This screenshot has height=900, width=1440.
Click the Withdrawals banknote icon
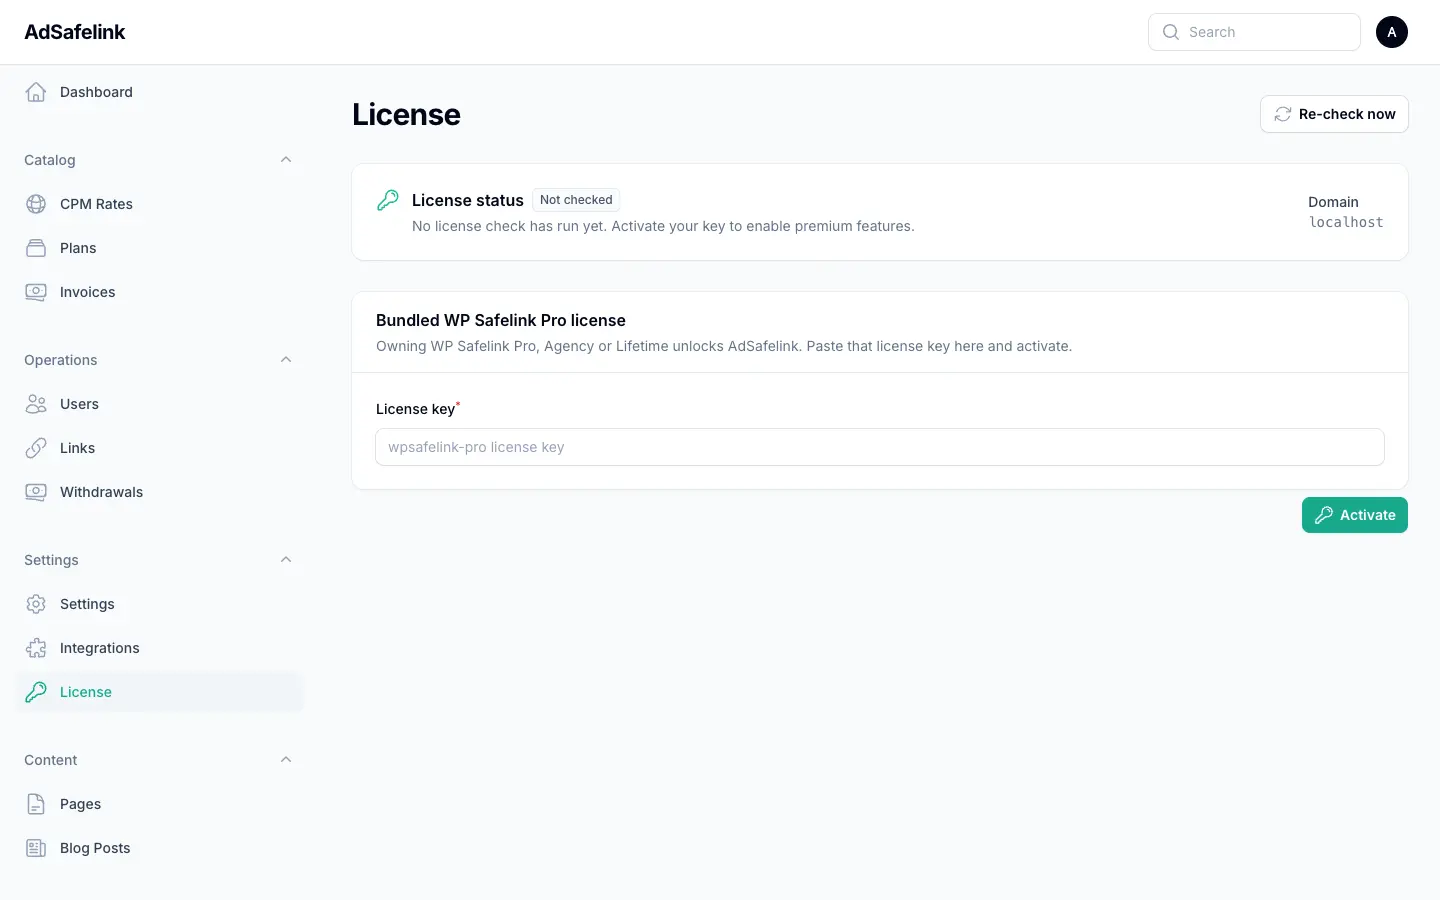tap(36, 492)
